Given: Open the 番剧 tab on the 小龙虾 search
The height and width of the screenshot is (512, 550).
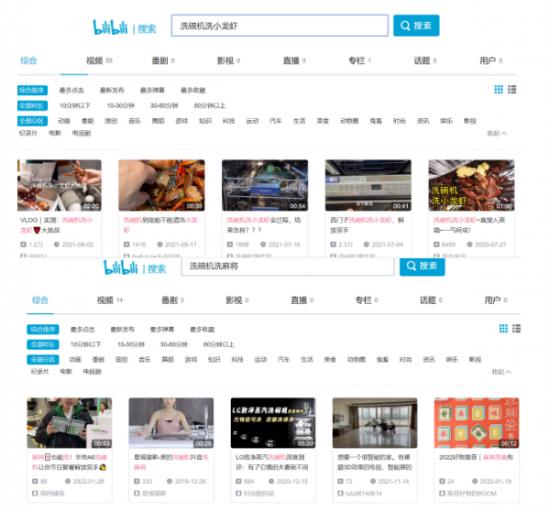Looking at the screenshot, I should tap(163, 60).
